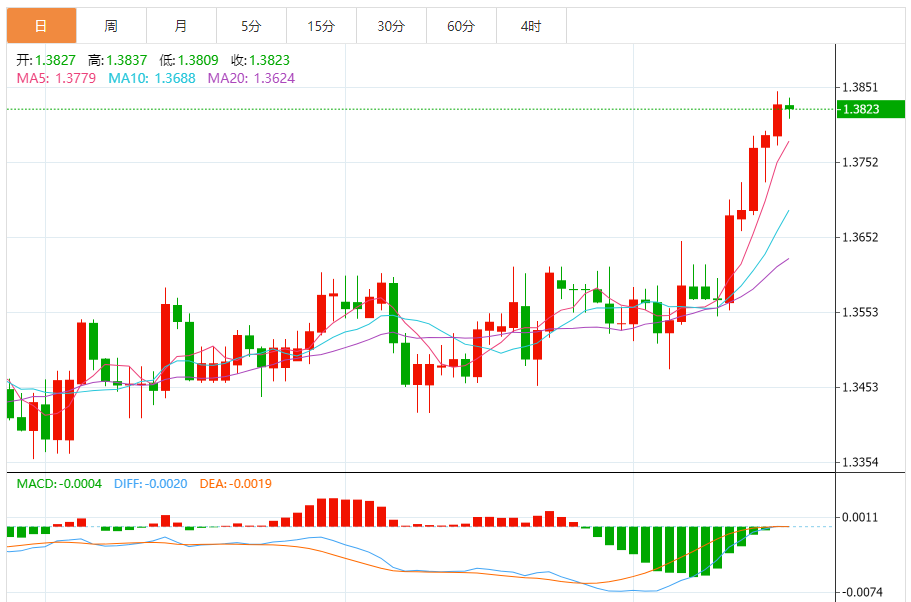911x602 pixels.
Task: Click the 1.3354 price axis label
Action: point(860,462)
